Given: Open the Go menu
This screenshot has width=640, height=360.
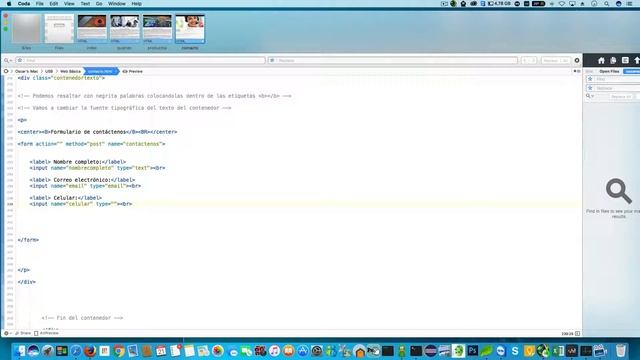Looking at the screenshot, I should click(99, 4).
